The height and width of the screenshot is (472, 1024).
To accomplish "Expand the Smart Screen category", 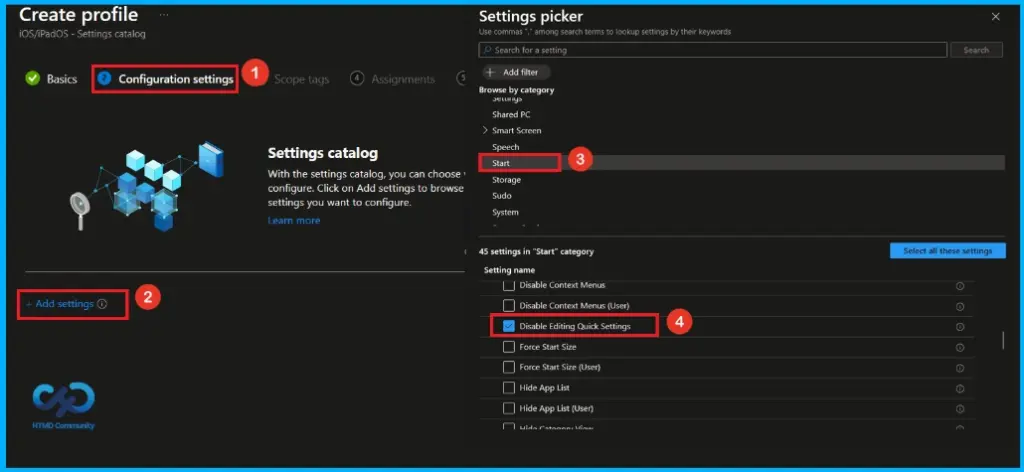I will pos(485,131).
